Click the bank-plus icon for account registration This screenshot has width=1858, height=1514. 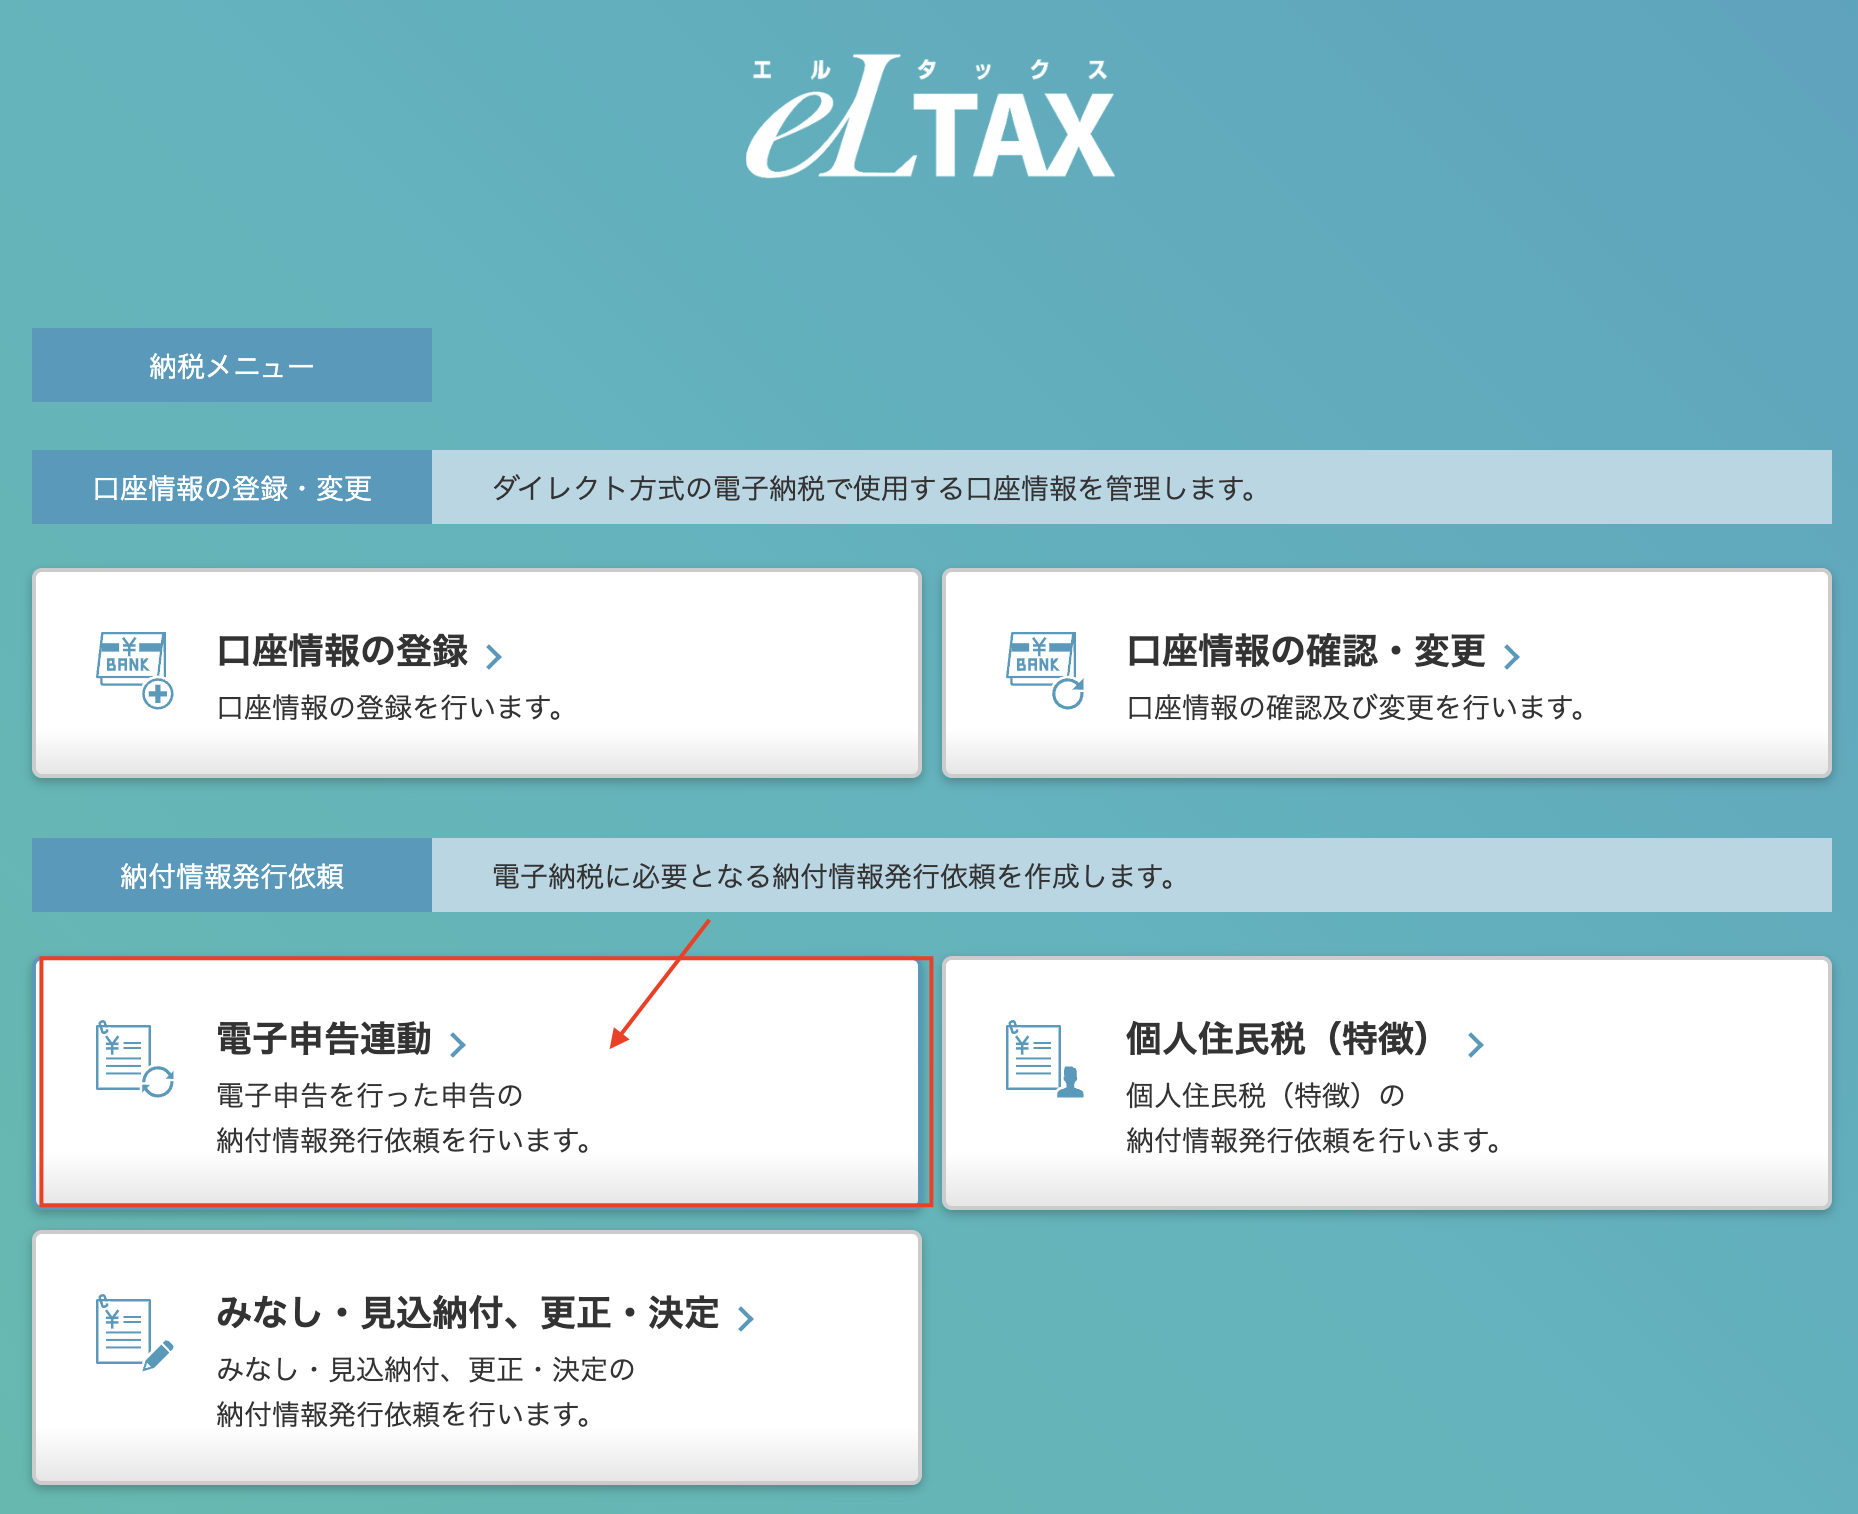(x=135, y=670)
